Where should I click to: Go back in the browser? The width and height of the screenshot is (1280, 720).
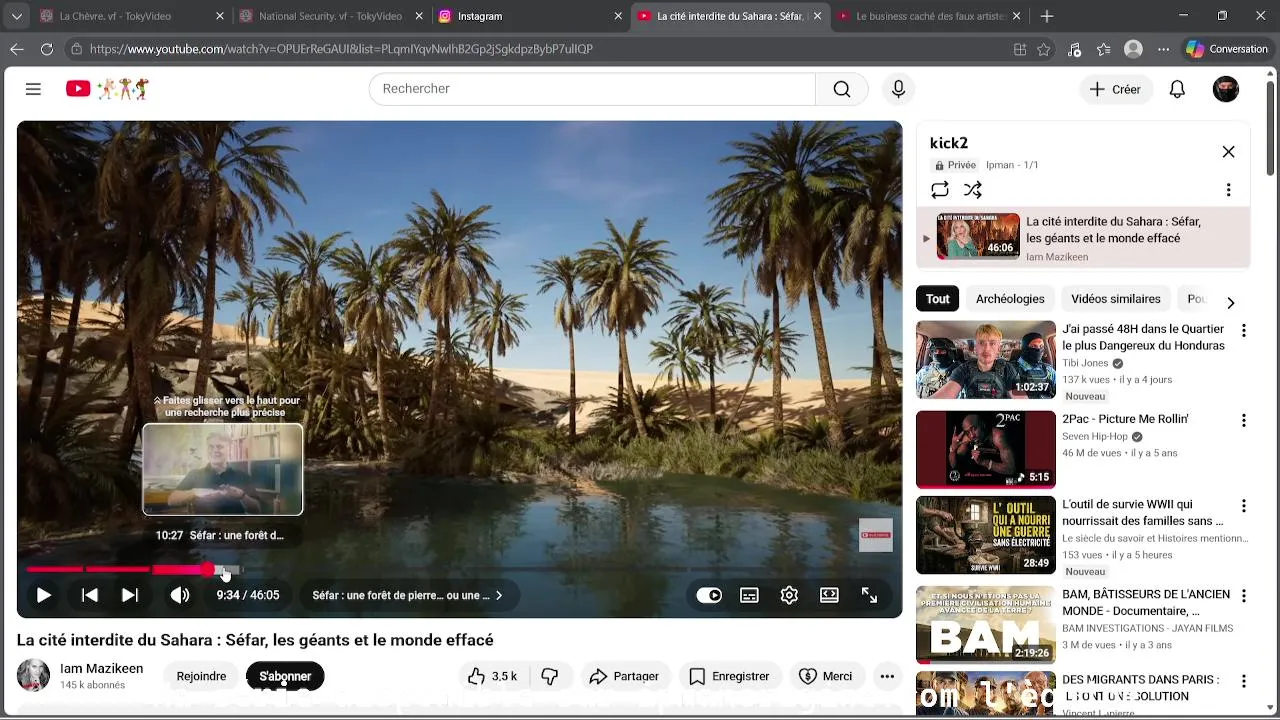17,49
